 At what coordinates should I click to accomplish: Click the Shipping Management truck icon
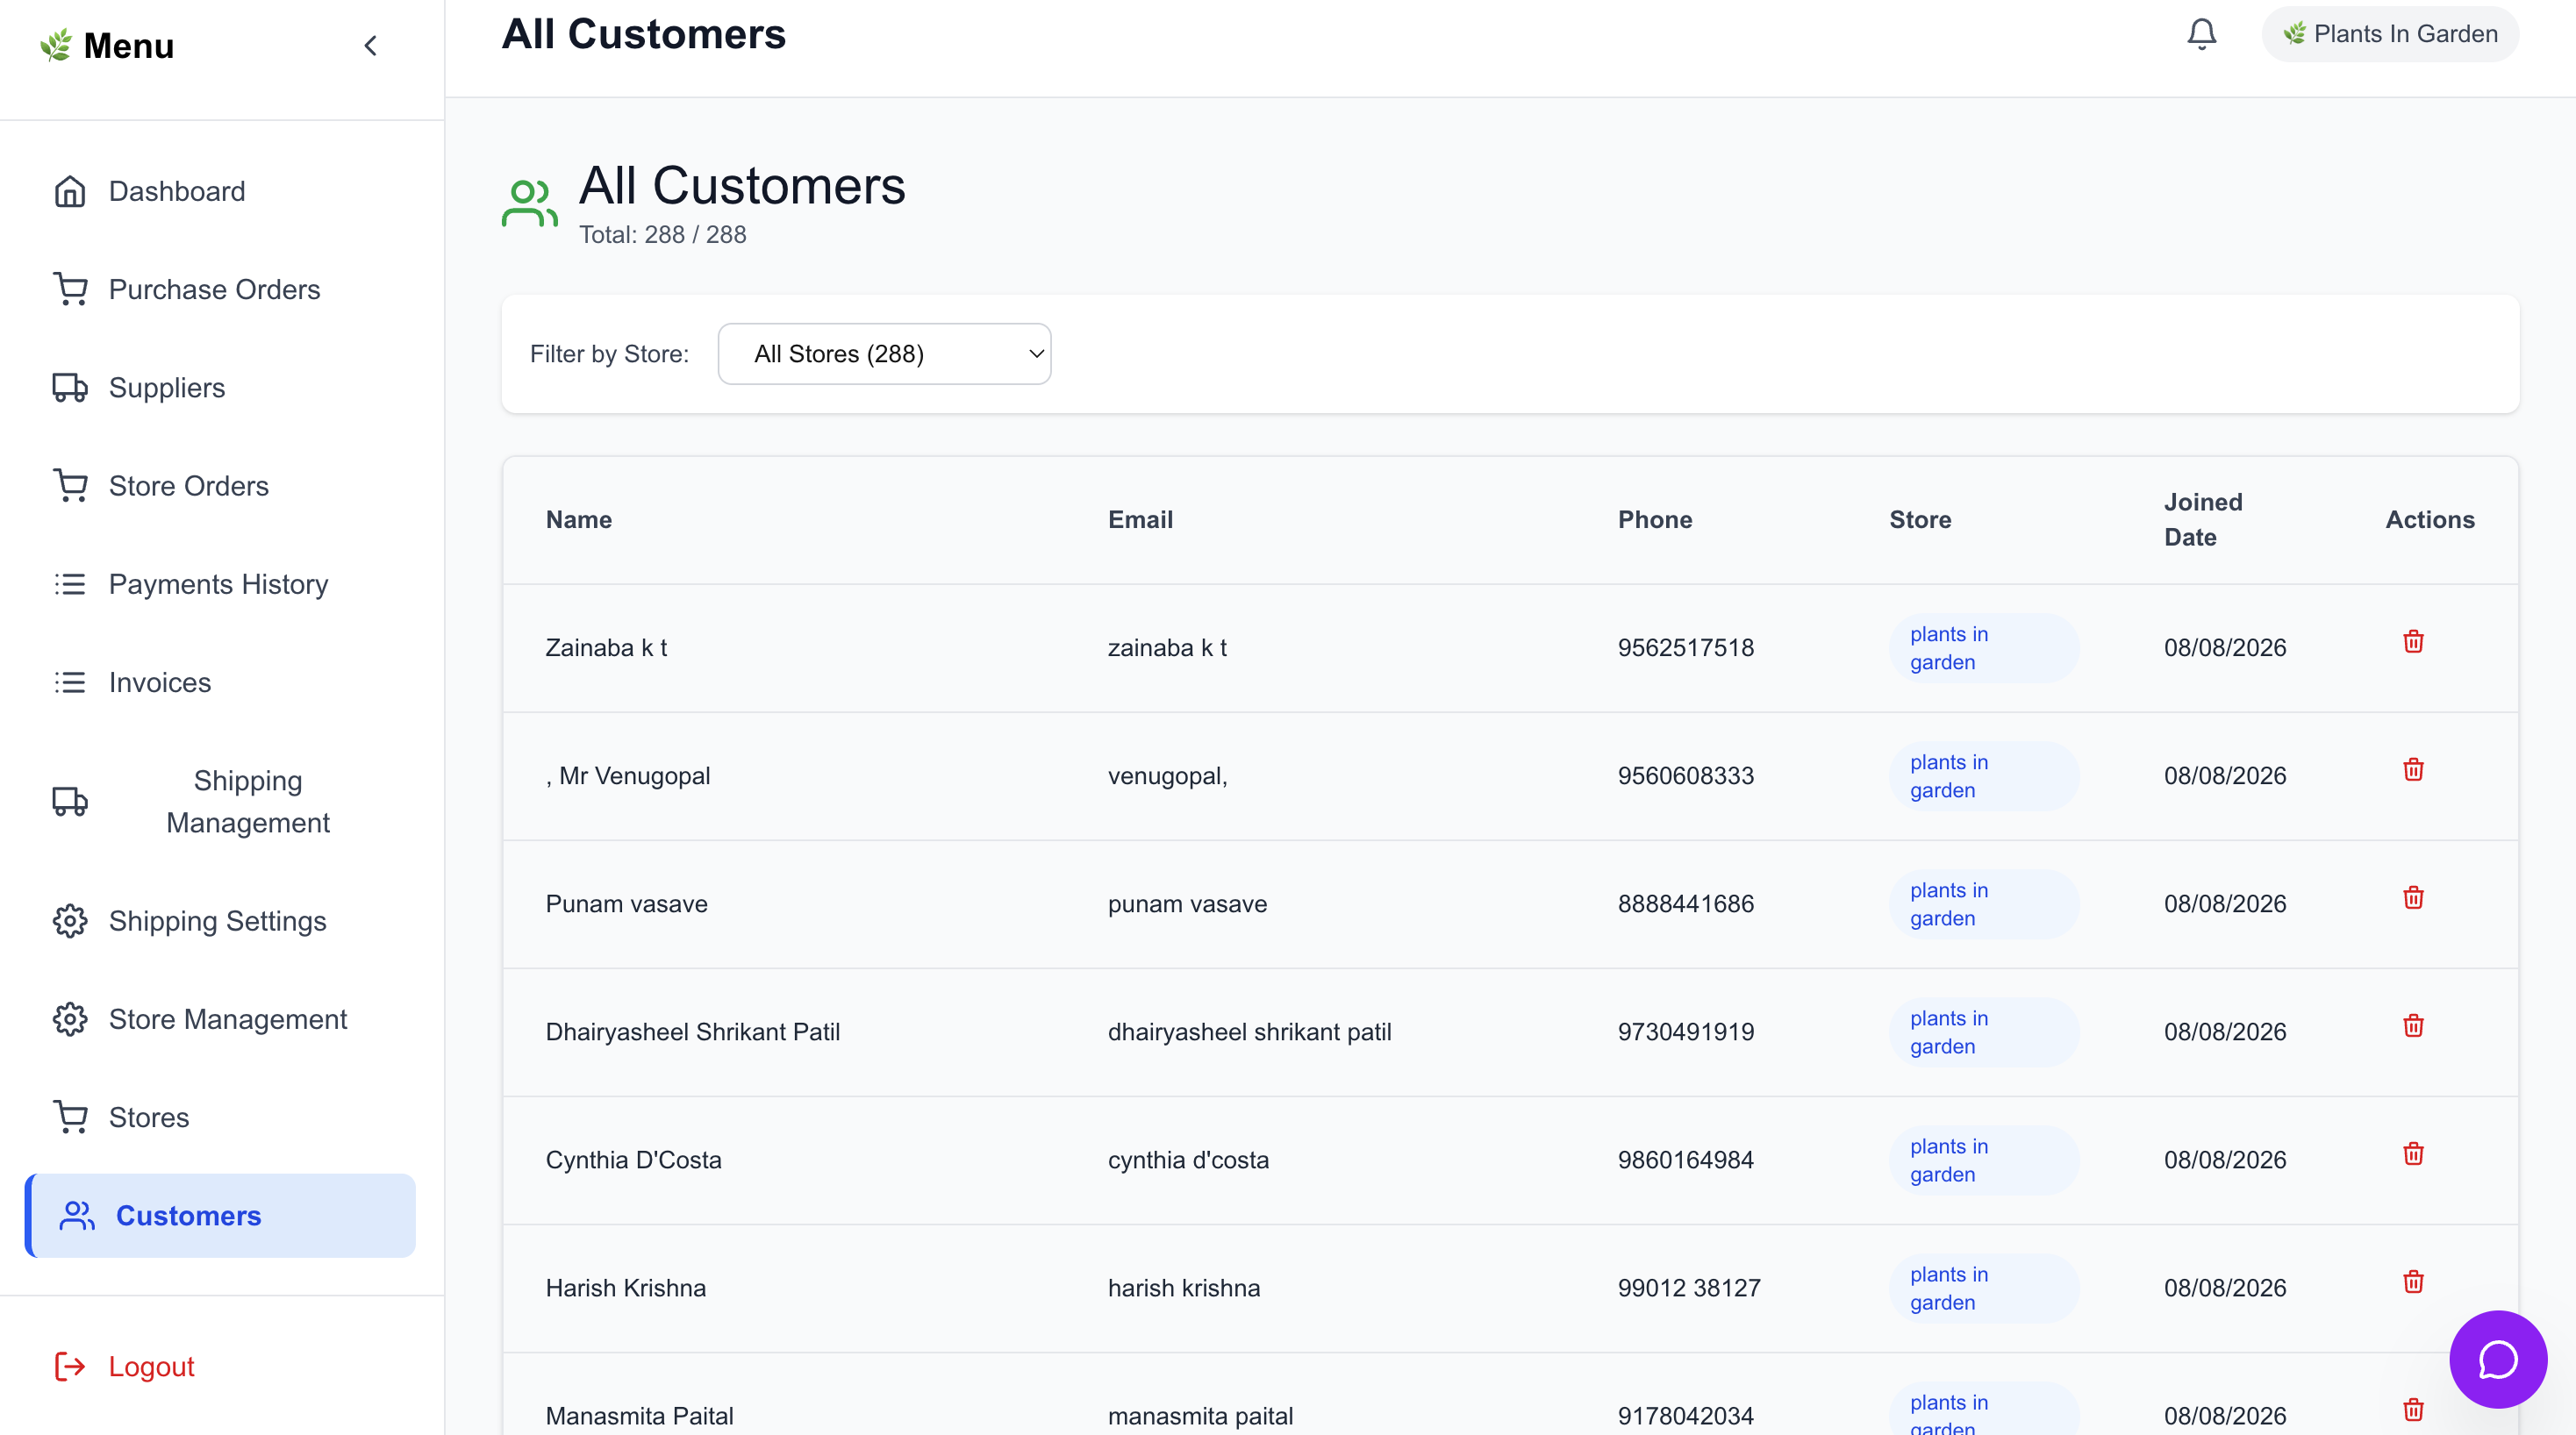point(70,801)
